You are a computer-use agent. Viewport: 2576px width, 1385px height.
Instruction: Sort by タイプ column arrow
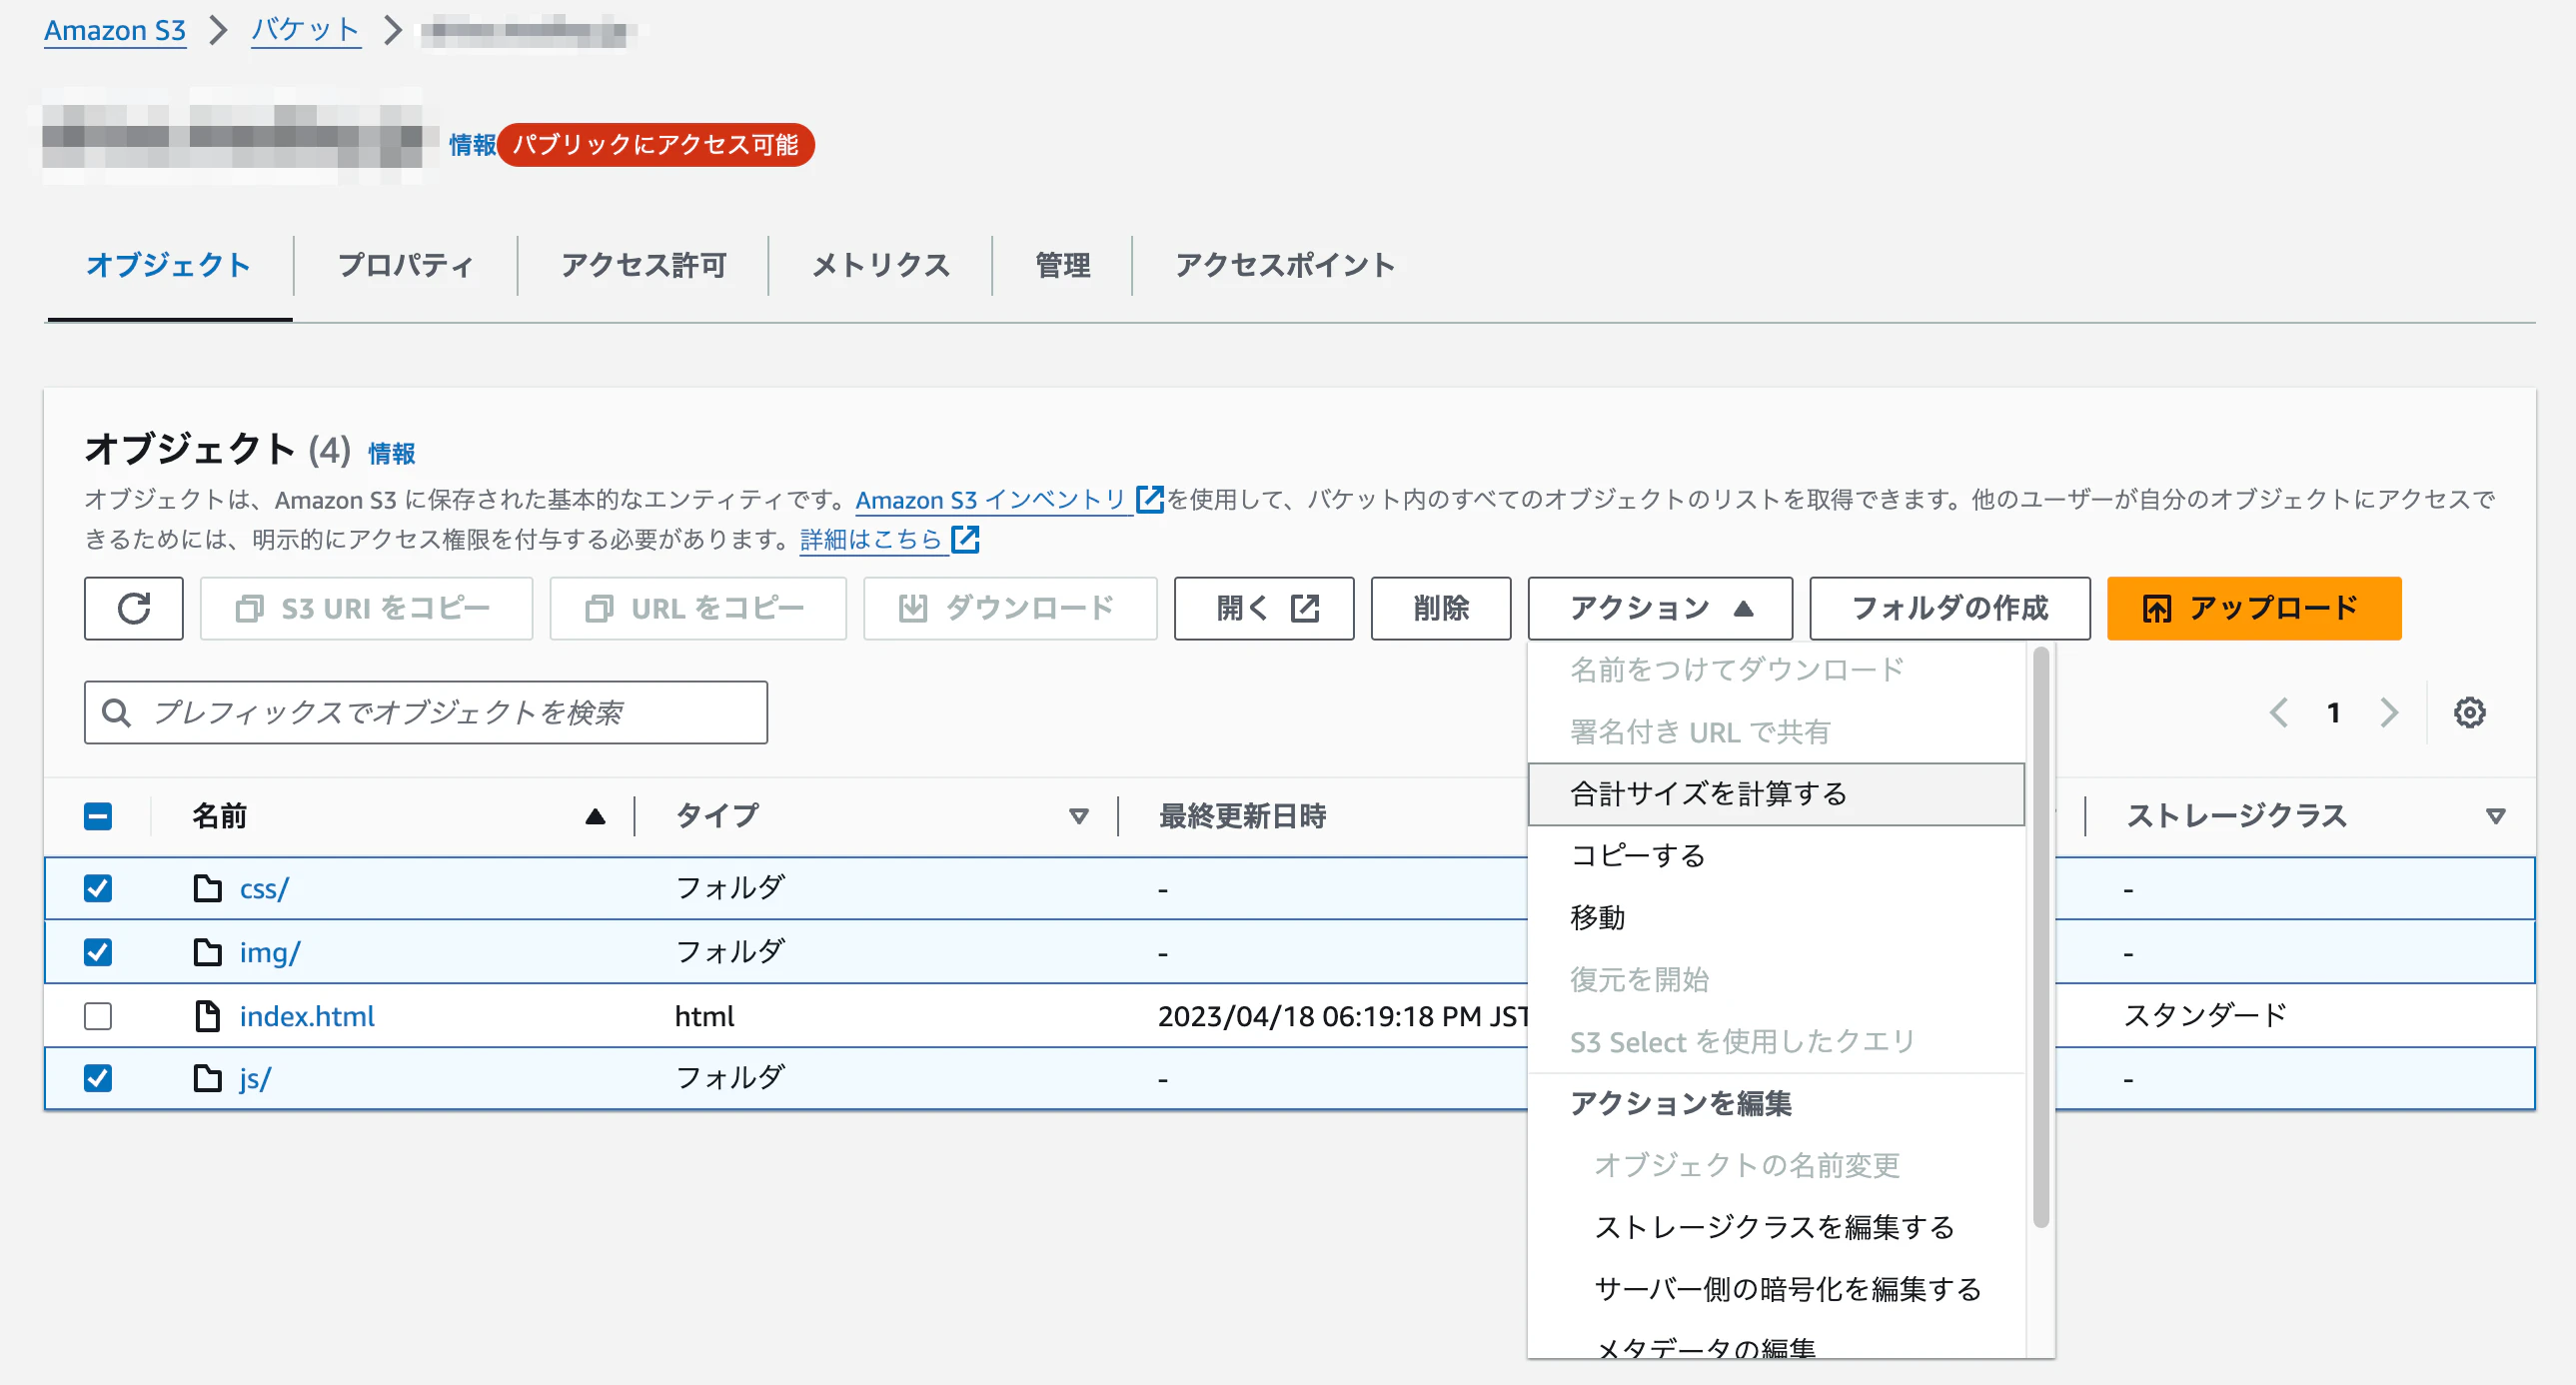[x=1078, y=816]
